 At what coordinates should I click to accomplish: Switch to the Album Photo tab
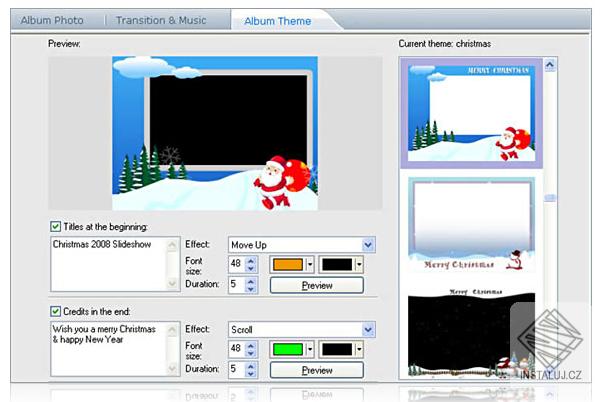coord(52,20)
